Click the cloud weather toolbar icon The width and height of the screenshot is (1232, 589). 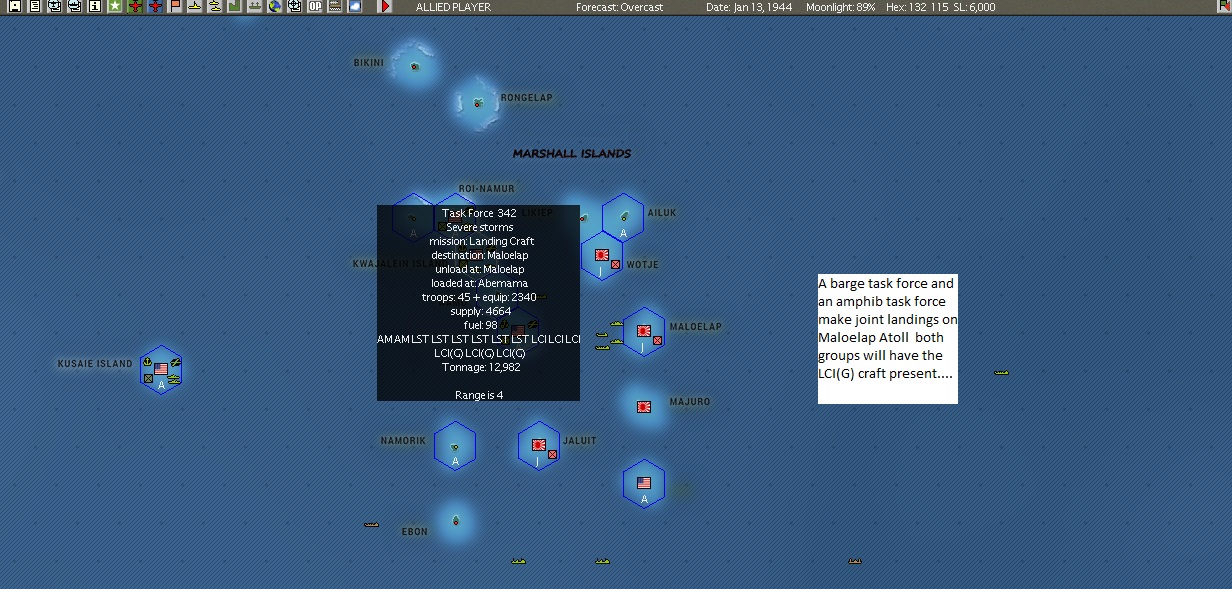(x=355, y=6)
